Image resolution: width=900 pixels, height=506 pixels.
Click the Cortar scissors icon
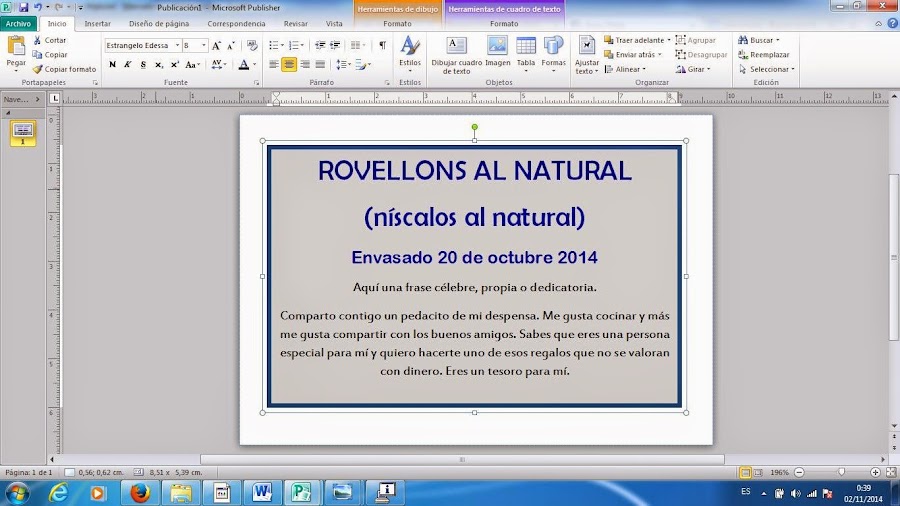38,40
